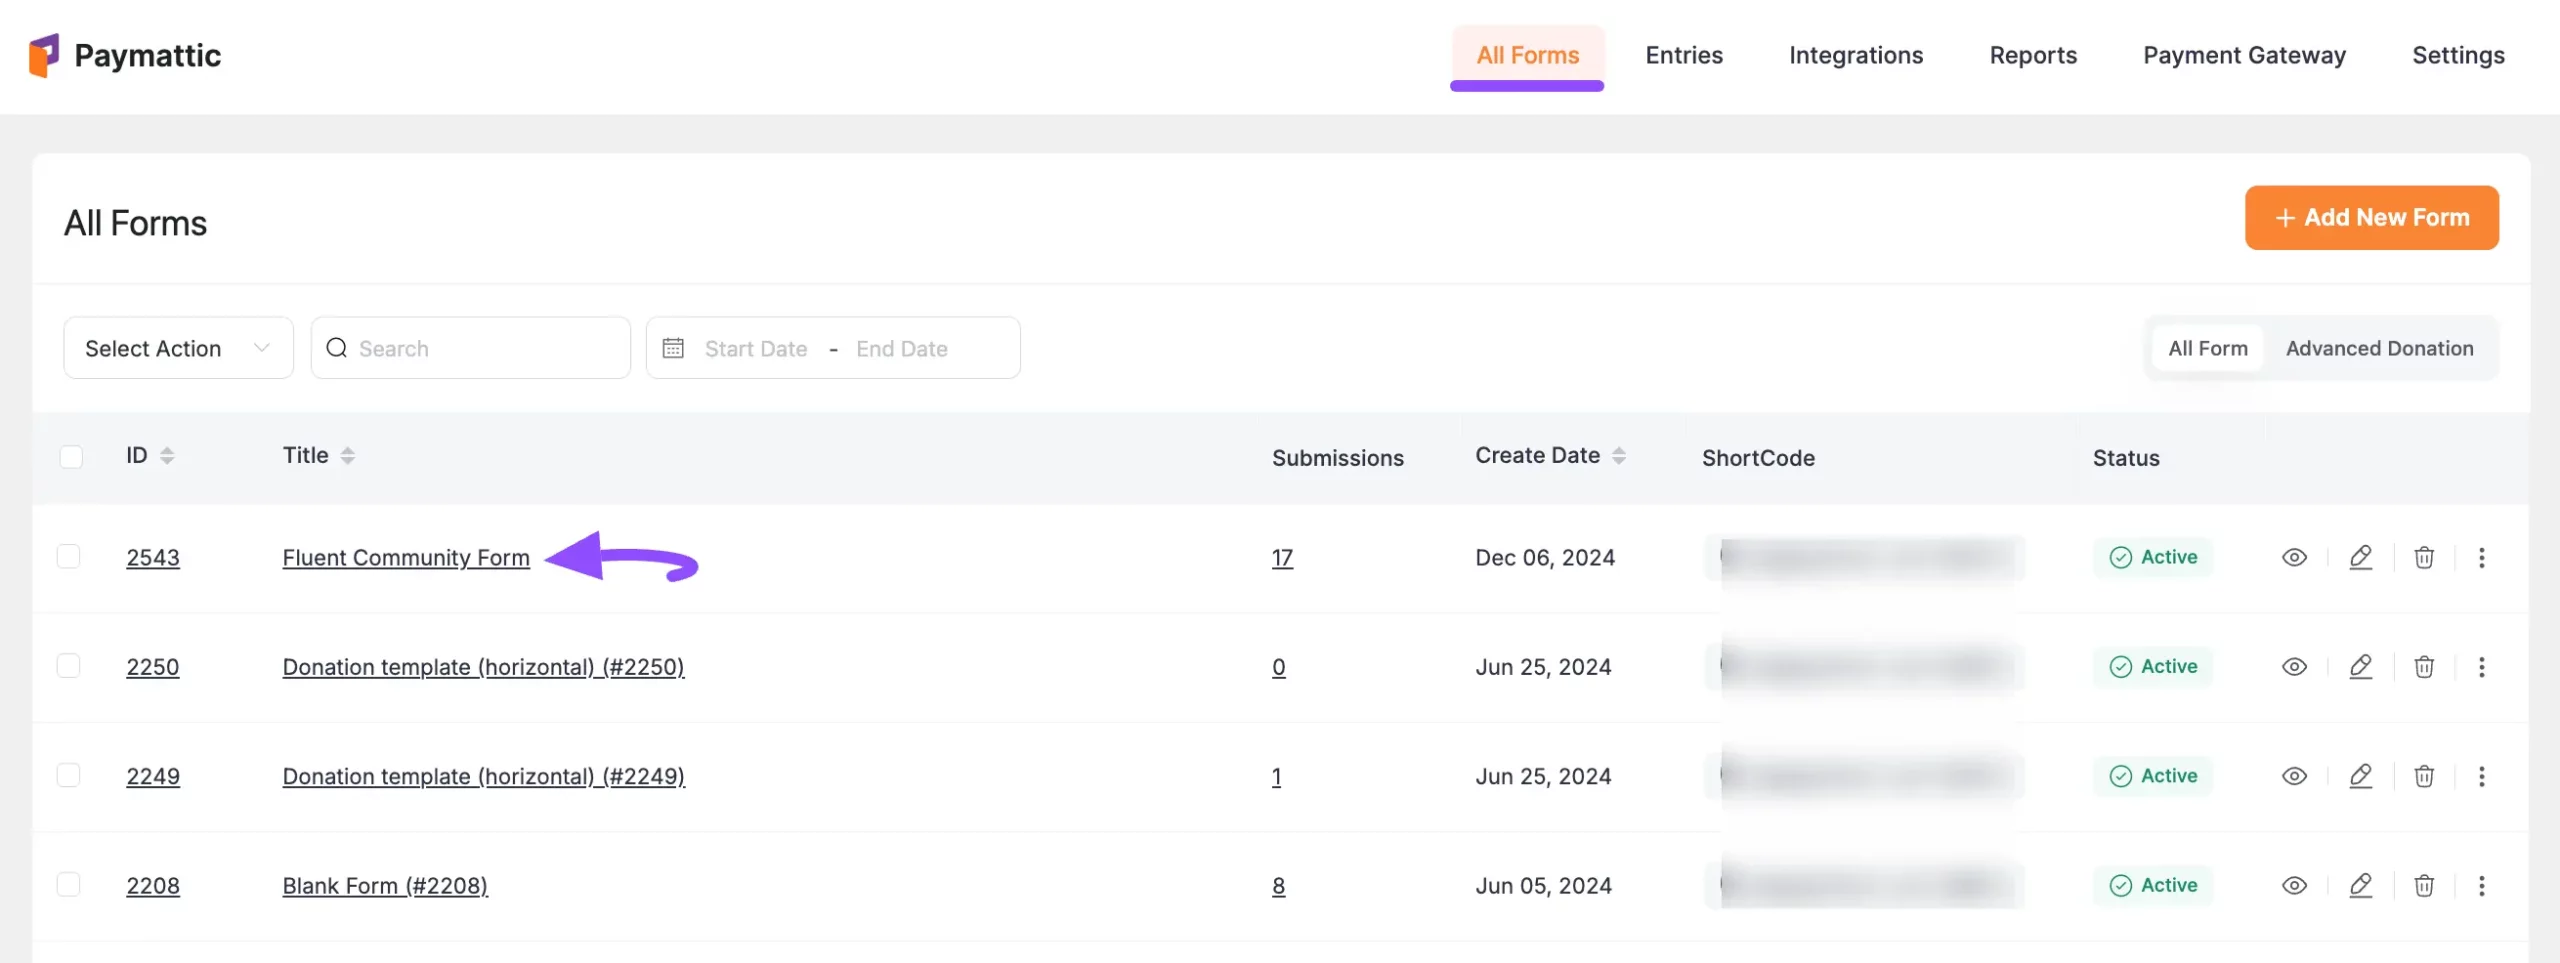
Task: Open Donation template (horizontal) (#2250) link
Action: click(483, 667)
